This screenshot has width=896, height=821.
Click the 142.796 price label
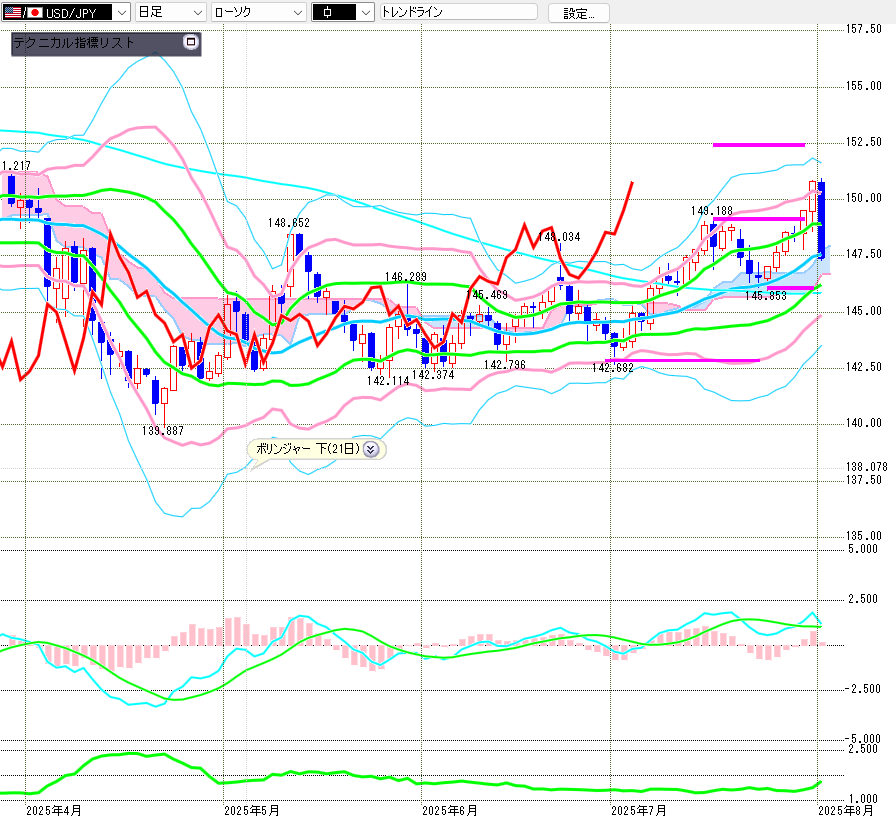click(505, 365)
